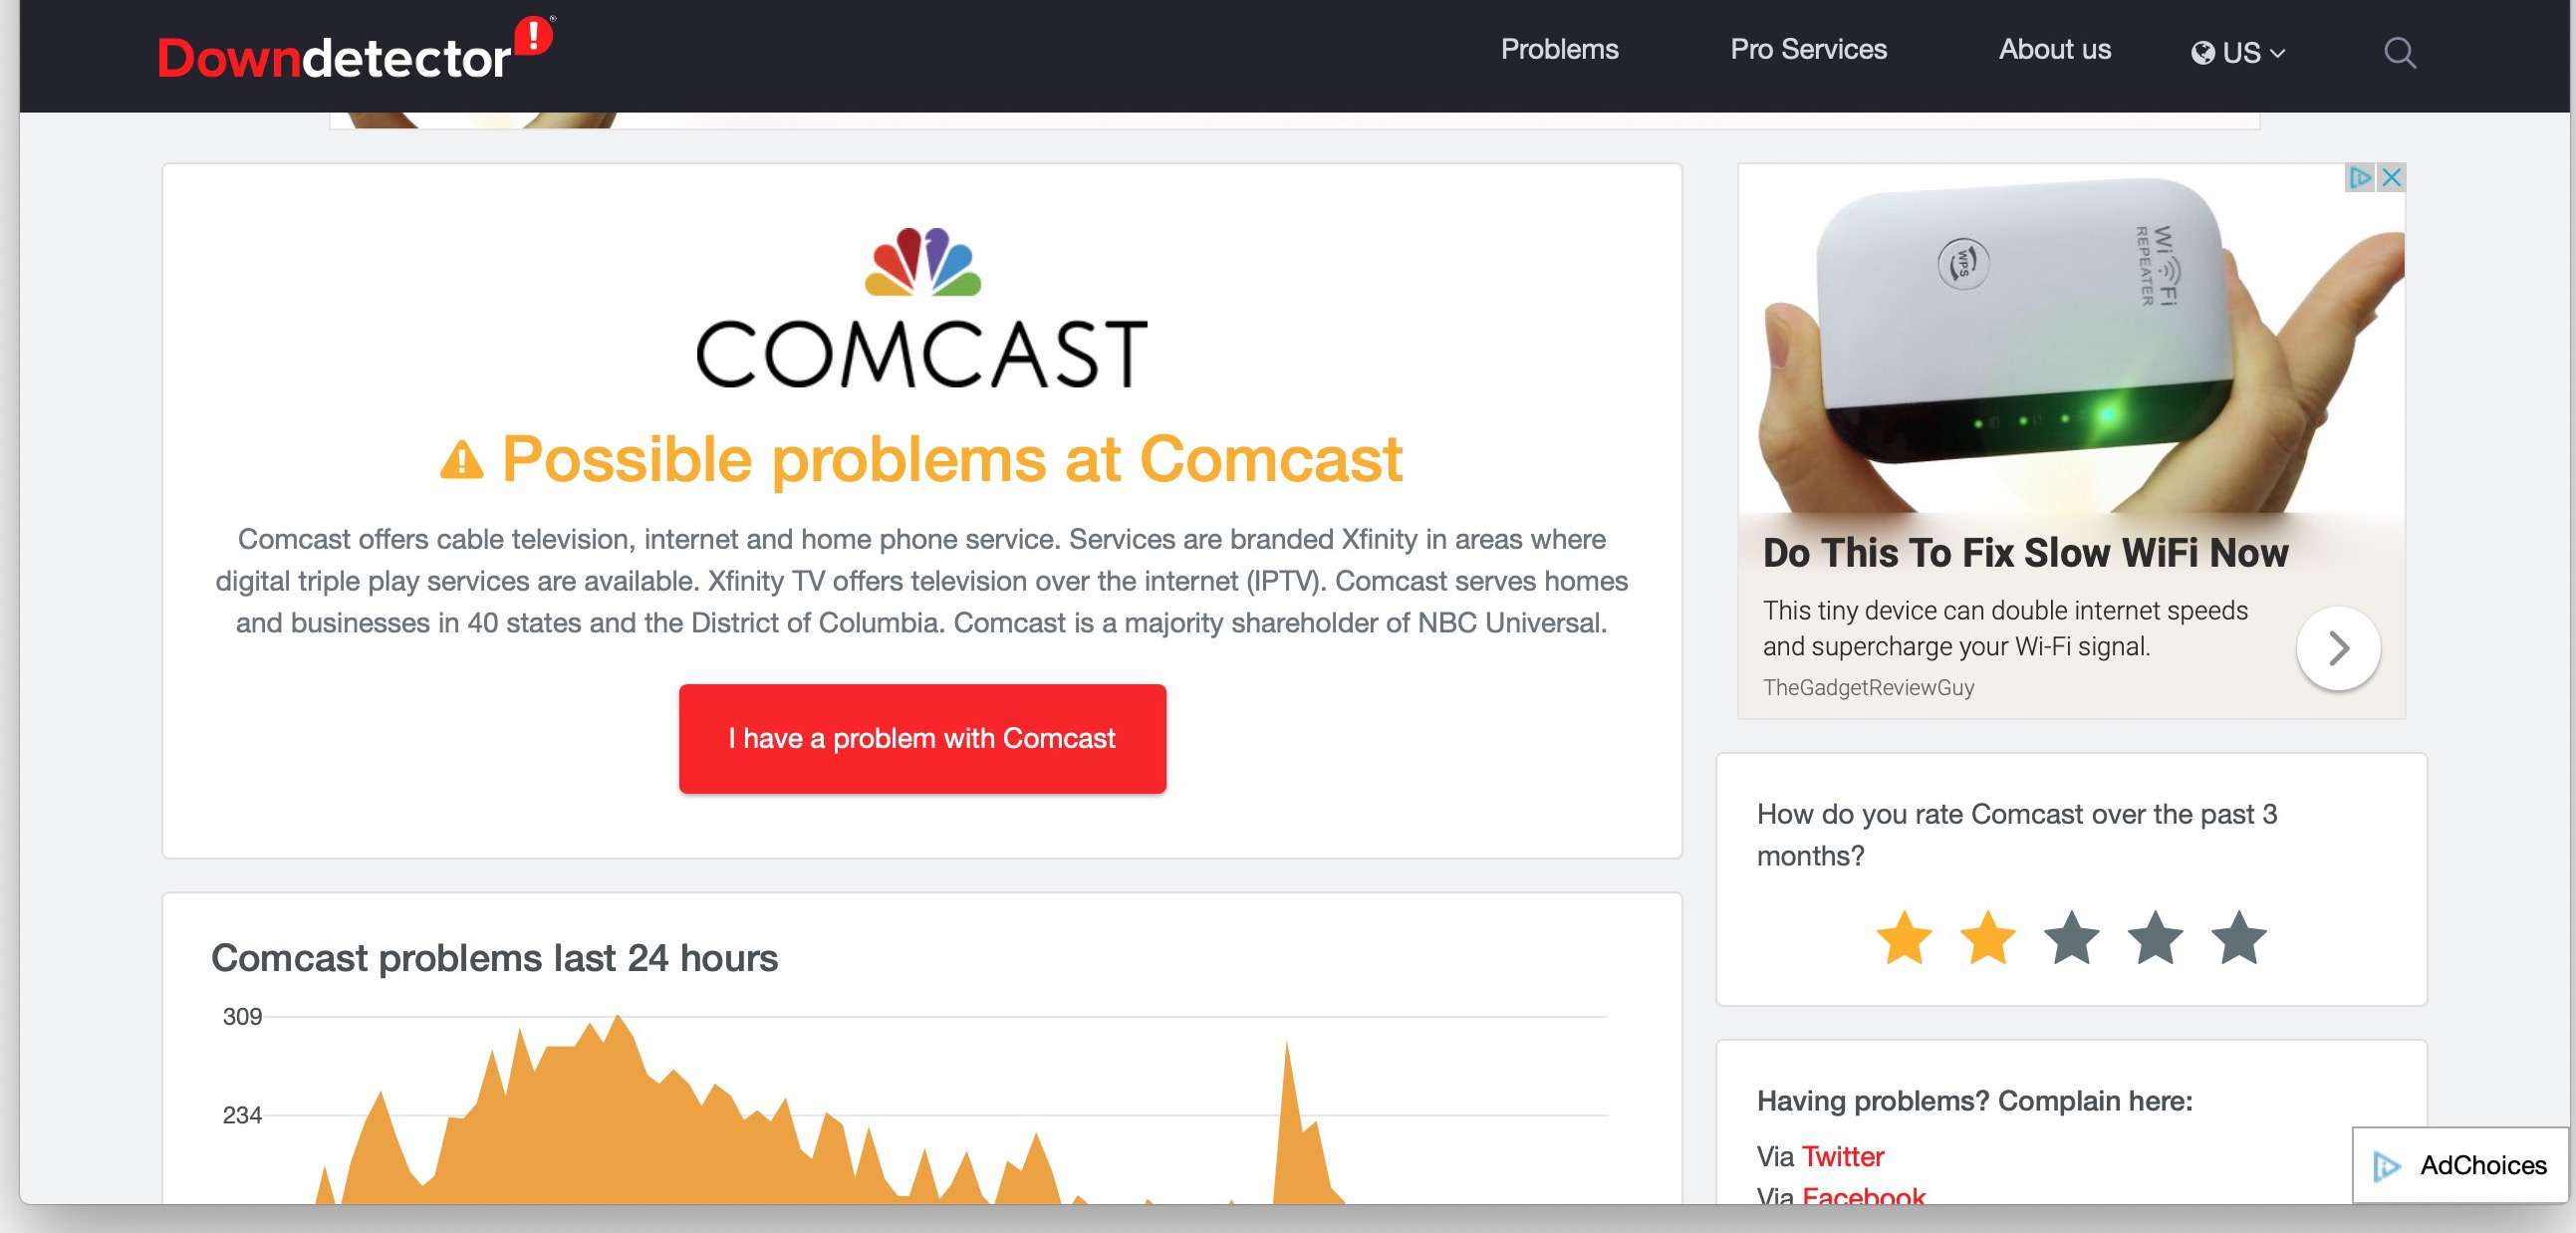This screenshot has height=1233, width=2576.
Task: Open the 'Problems' menu item
Action: 1557,49
